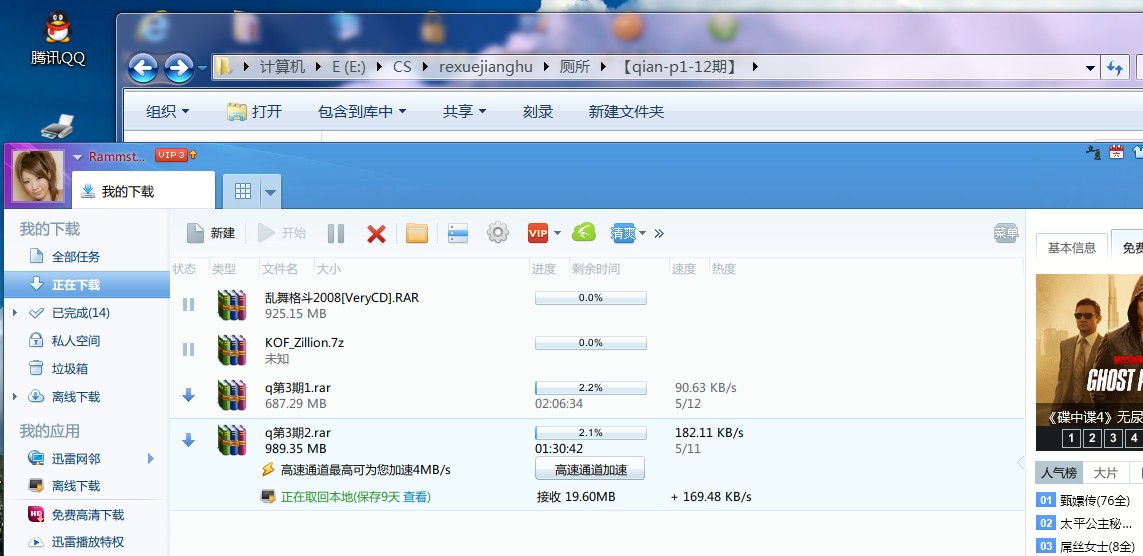Click the 新建 new download task button
Viewport: 1143px width, 556px height.
[211, 233]
